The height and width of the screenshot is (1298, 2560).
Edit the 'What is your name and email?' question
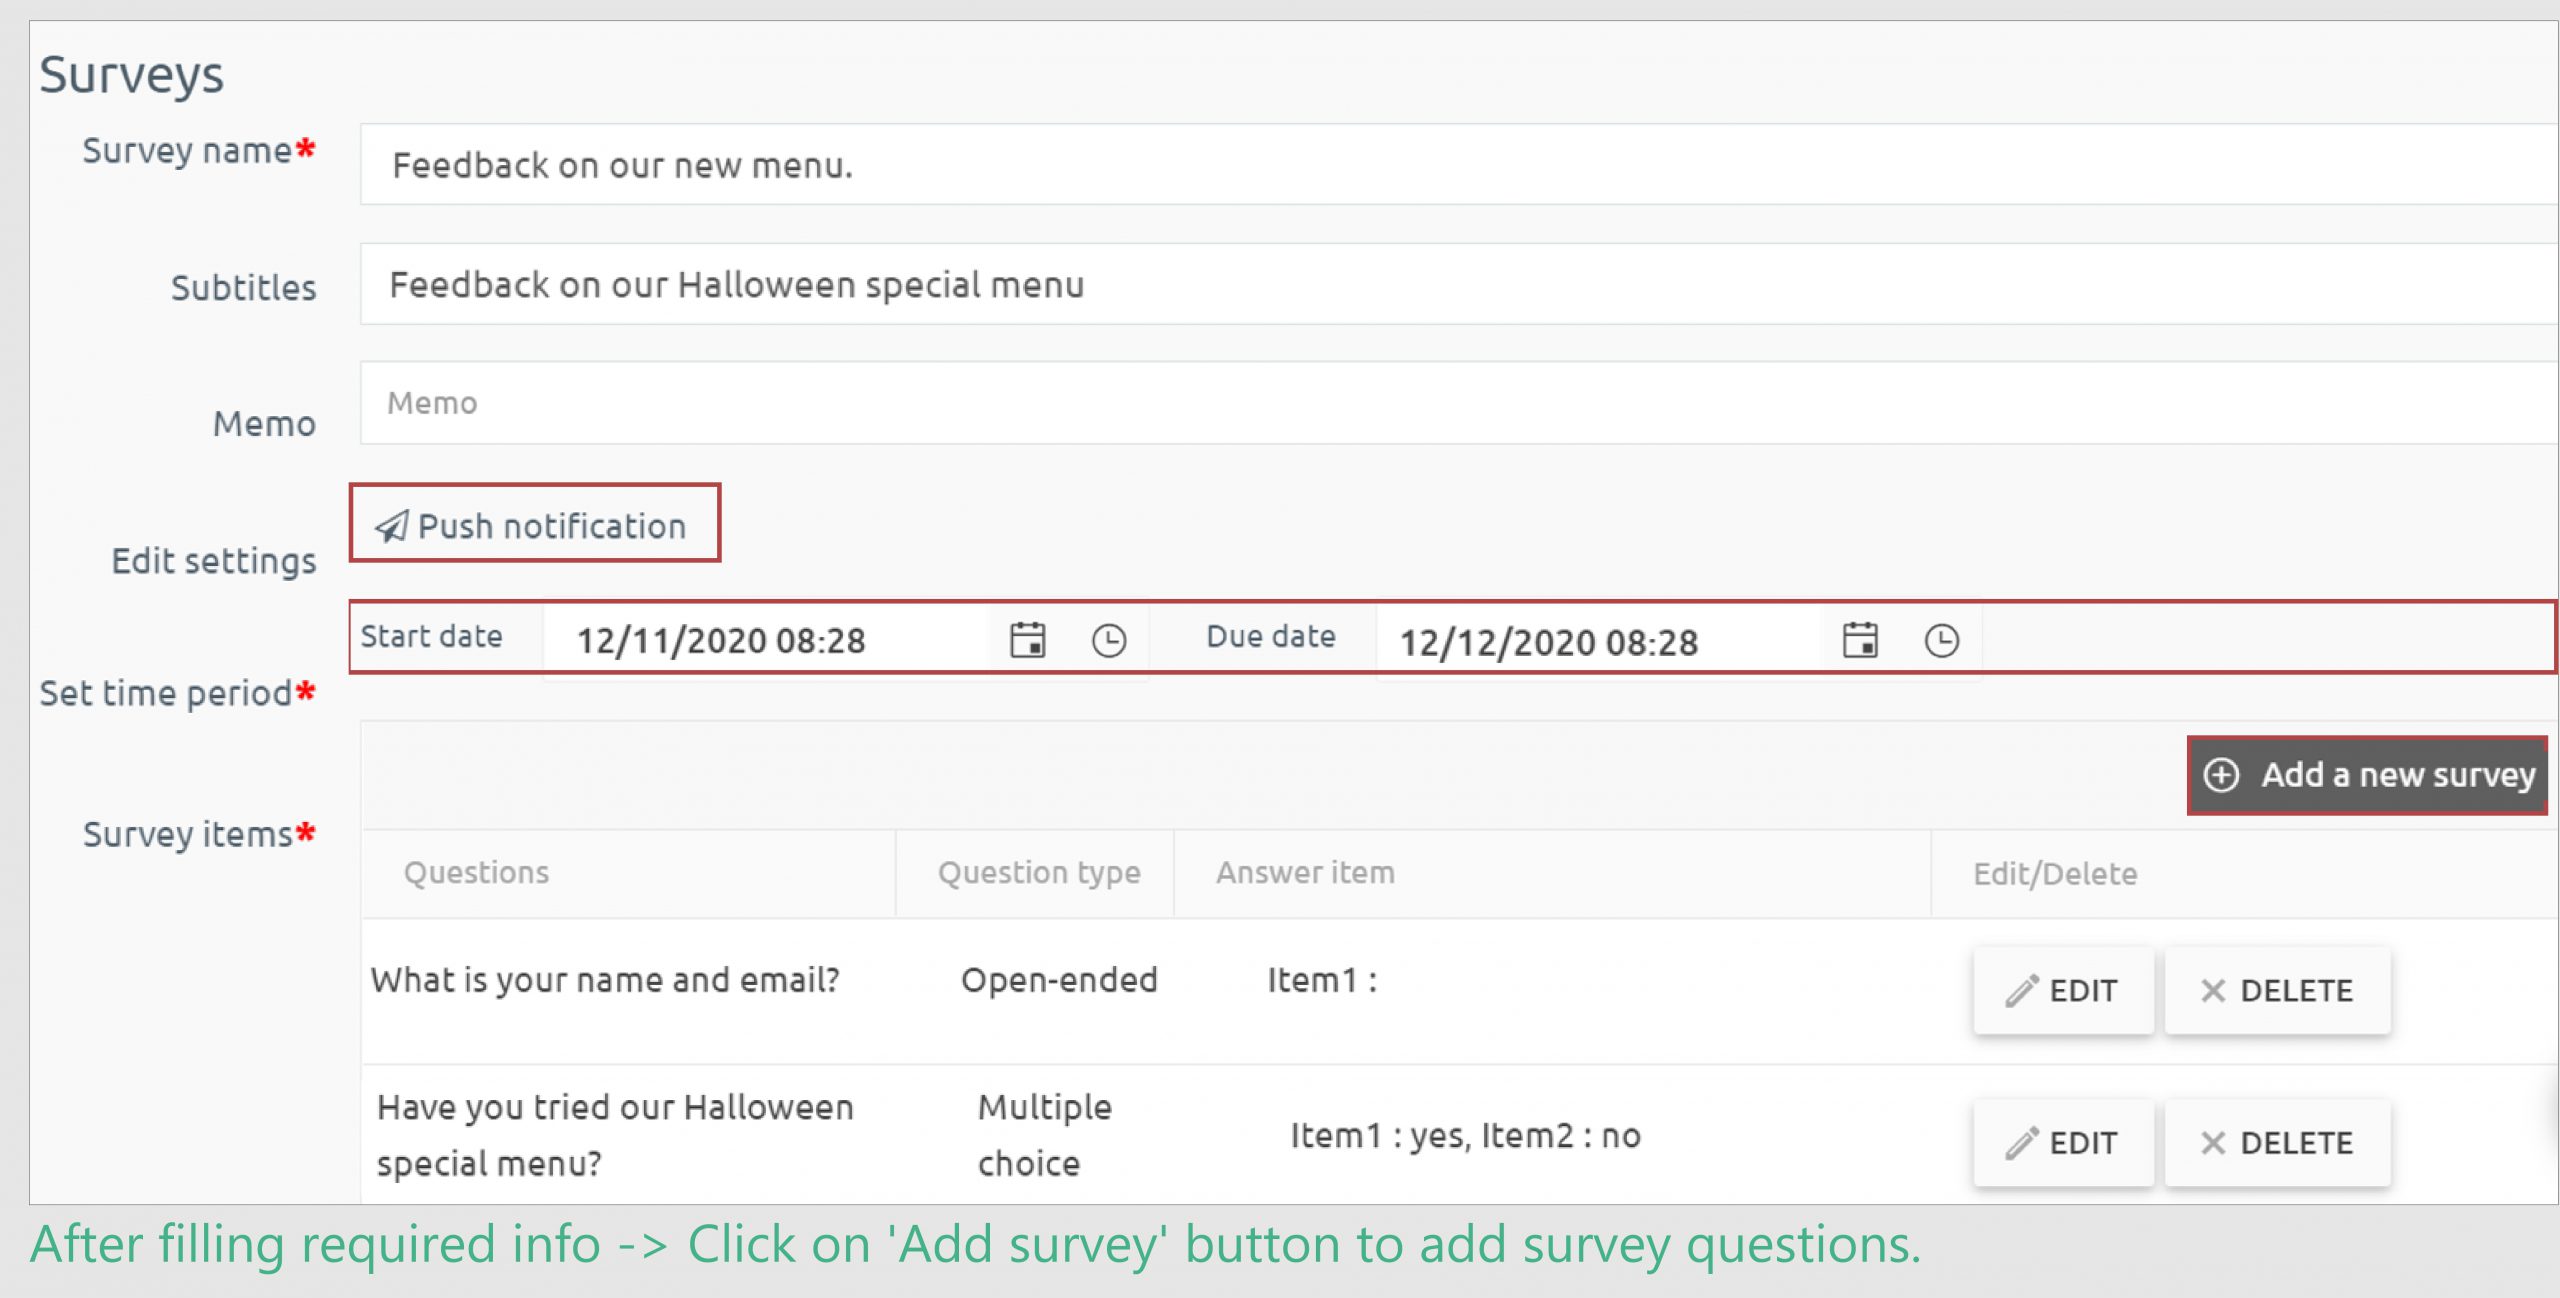2063,990
